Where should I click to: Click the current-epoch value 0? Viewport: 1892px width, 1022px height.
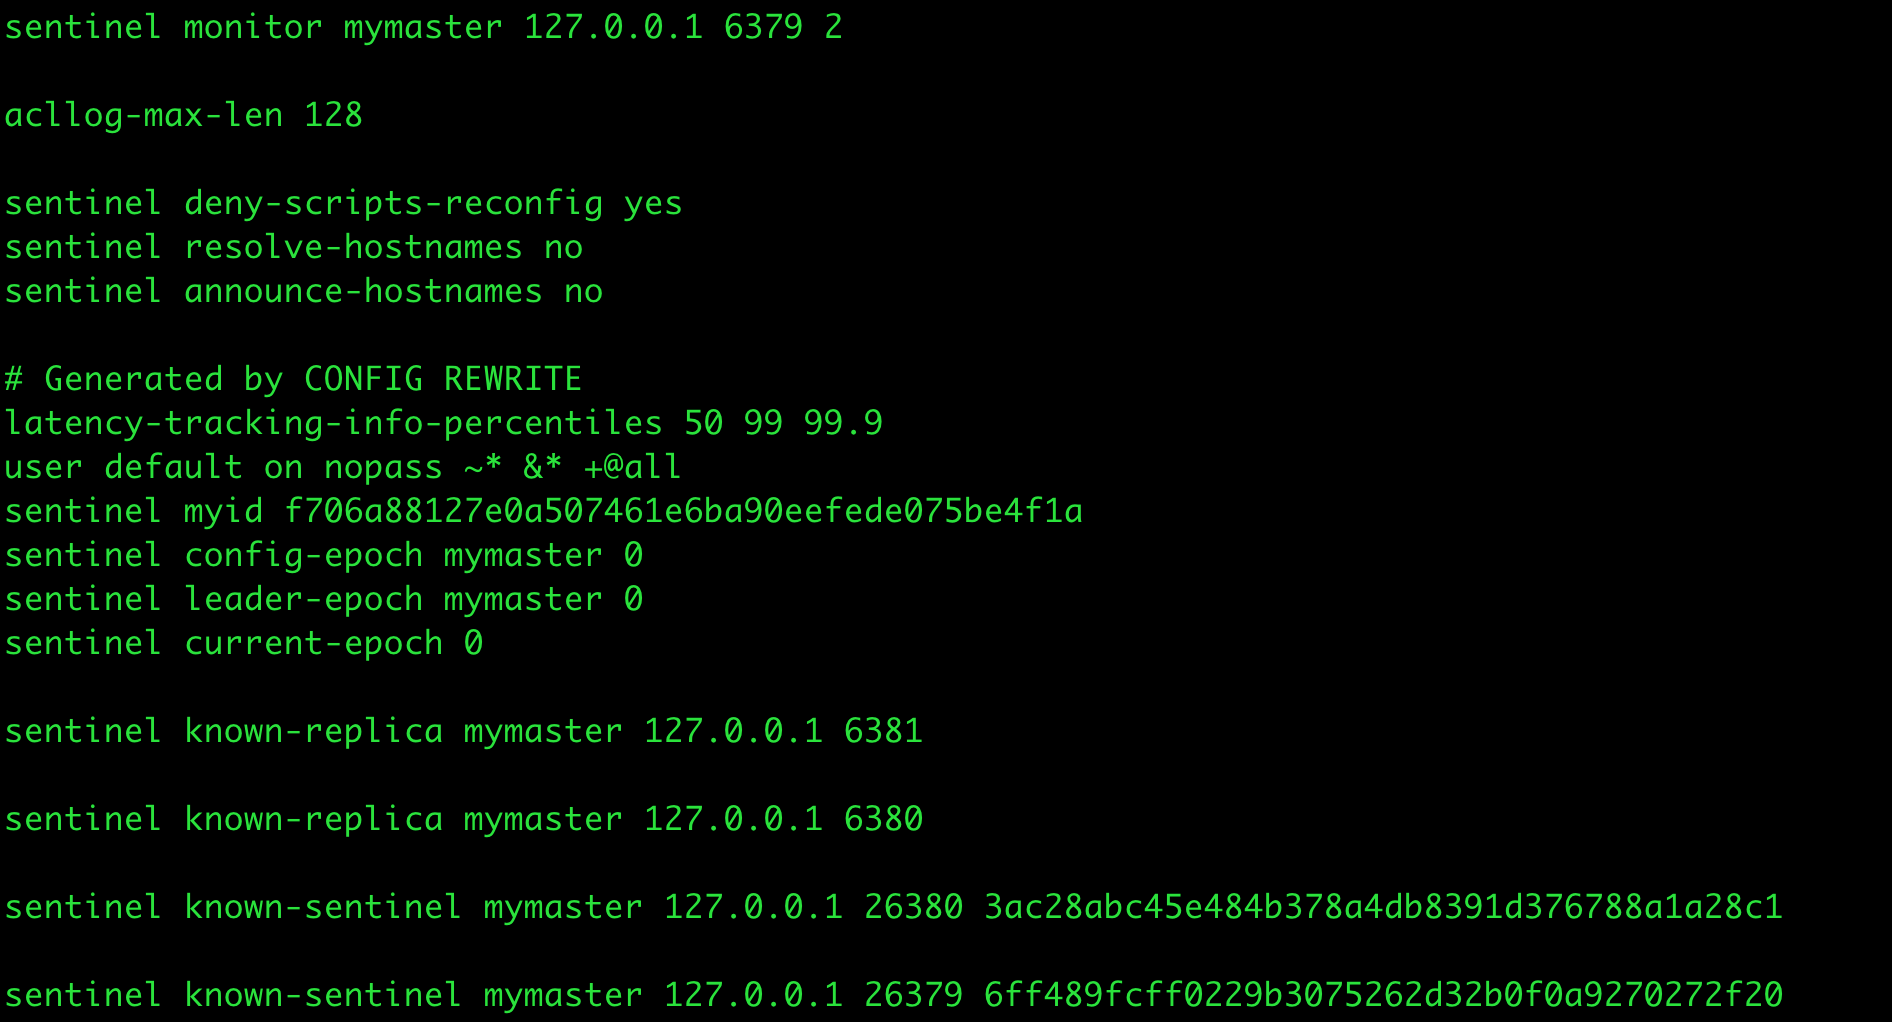[x=473, y=643]
